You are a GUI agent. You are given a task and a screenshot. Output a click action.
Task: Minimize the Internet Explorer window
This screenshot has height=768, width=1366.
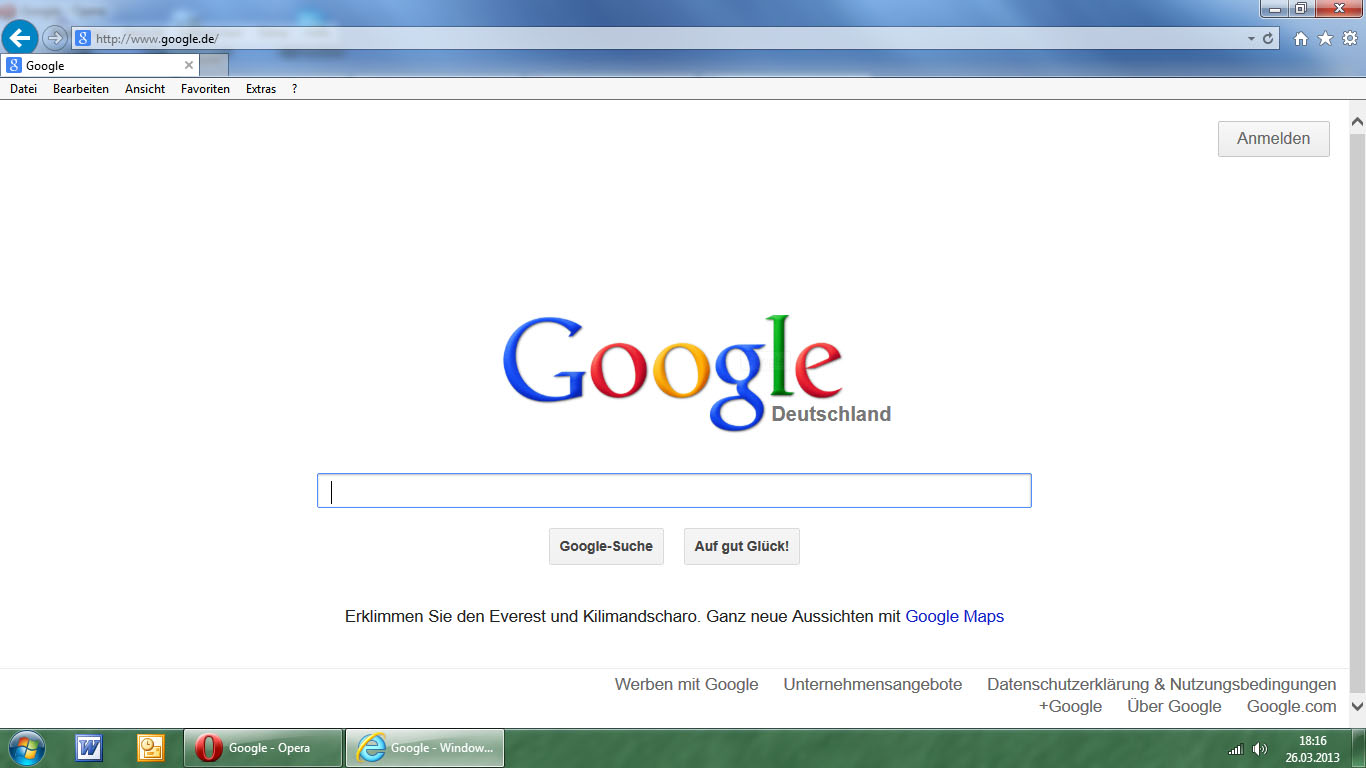[1274, 8]
